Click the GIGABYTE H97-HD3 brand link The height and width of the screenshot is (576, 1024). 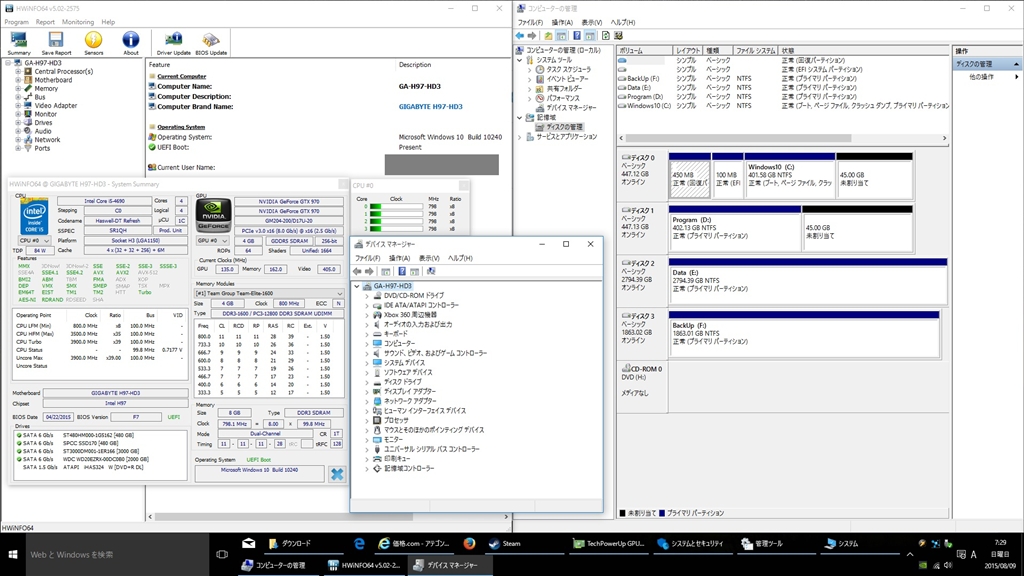coord(430,106)
